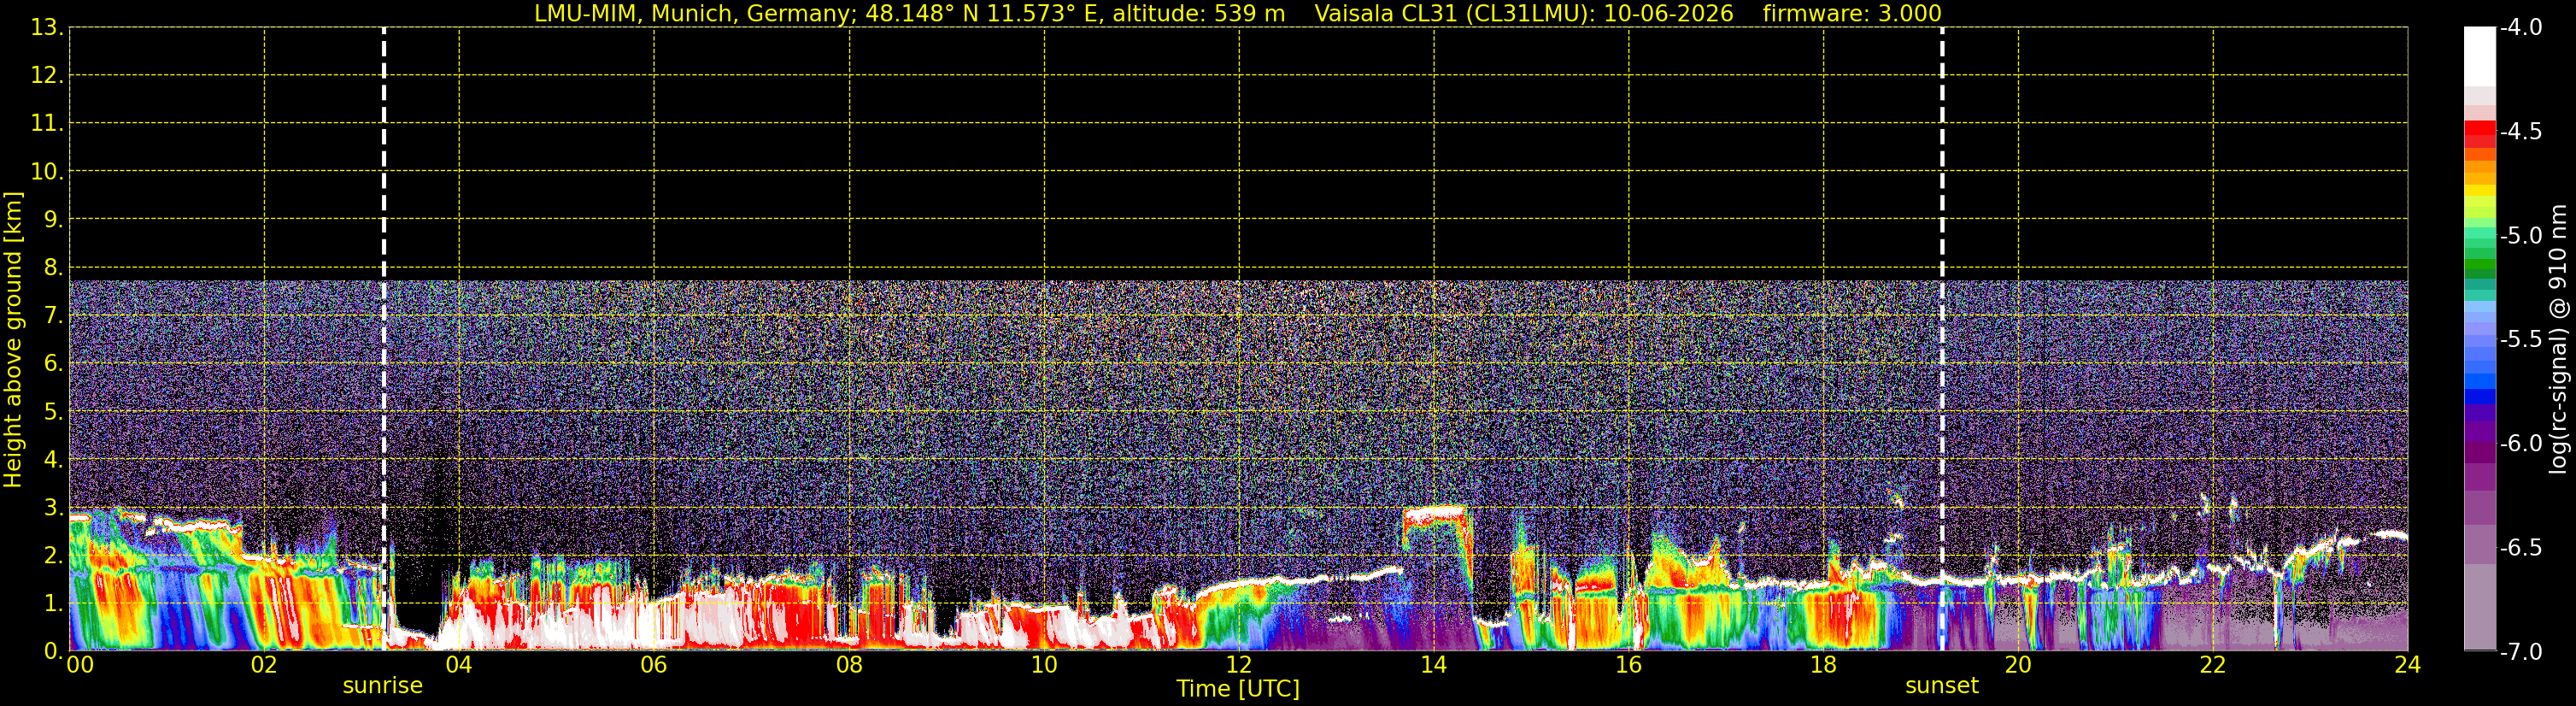
Task: Click the 'Time [UTC]' axis label
Action: tap(1238, 689)
